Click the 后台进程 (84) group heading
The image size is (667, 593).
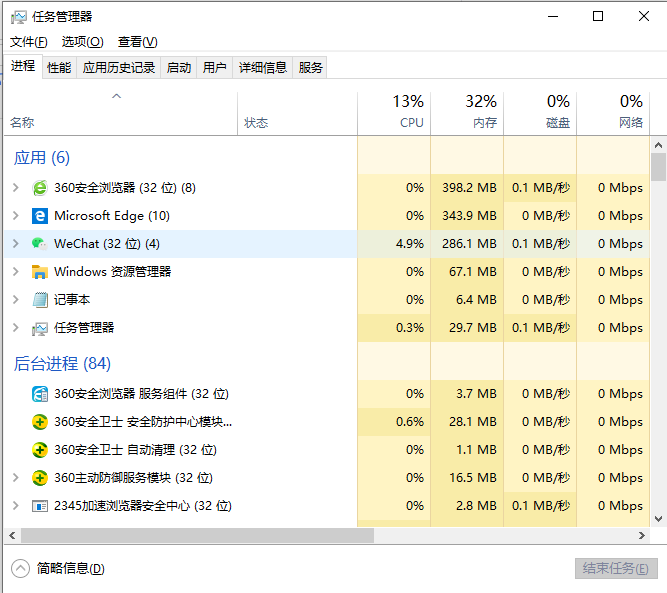tap(62, 364)
